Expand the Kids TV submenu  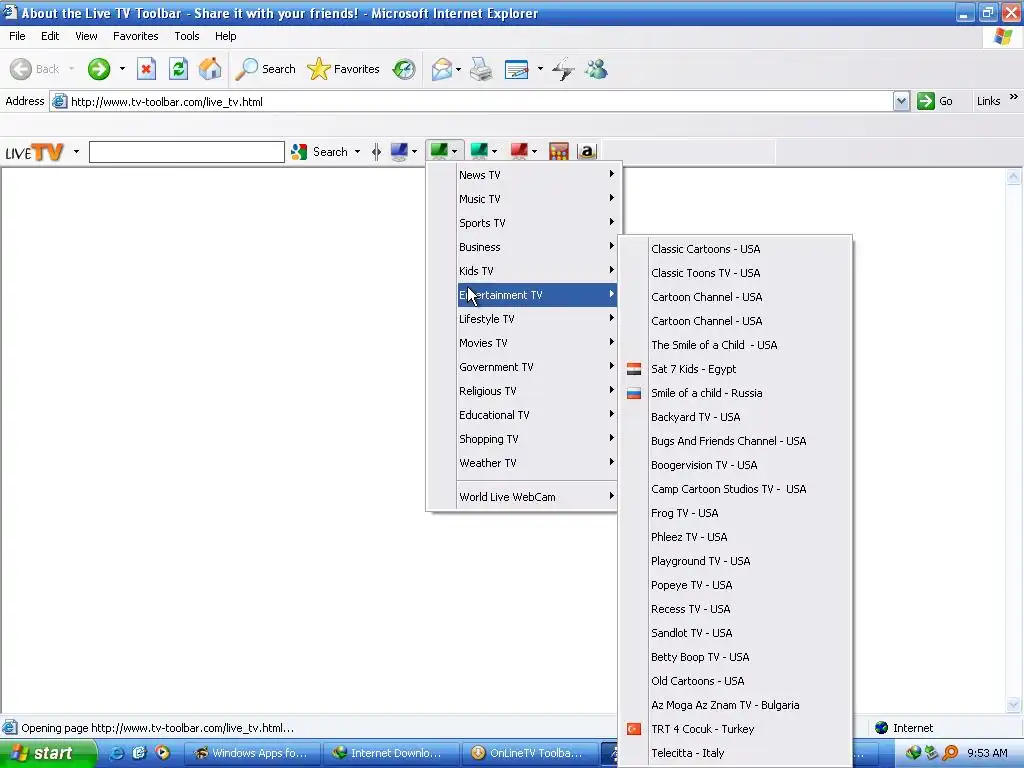point(537,271)
